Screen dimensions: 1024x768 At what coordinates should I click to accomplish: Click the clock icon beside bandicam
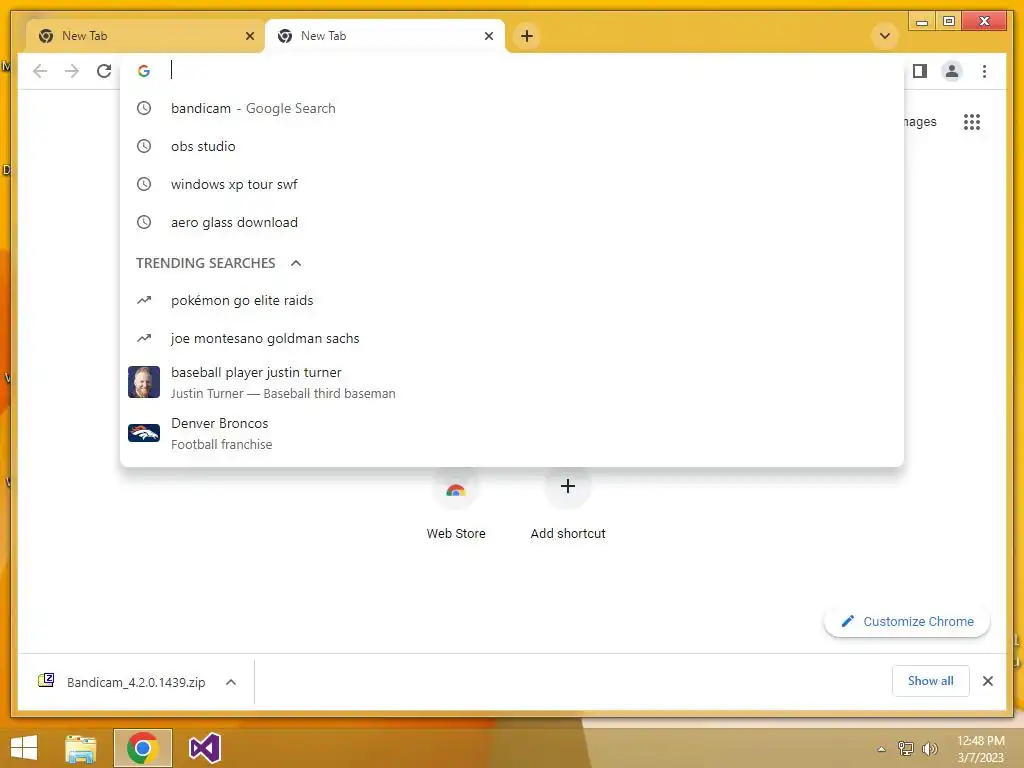coord(144,108)
